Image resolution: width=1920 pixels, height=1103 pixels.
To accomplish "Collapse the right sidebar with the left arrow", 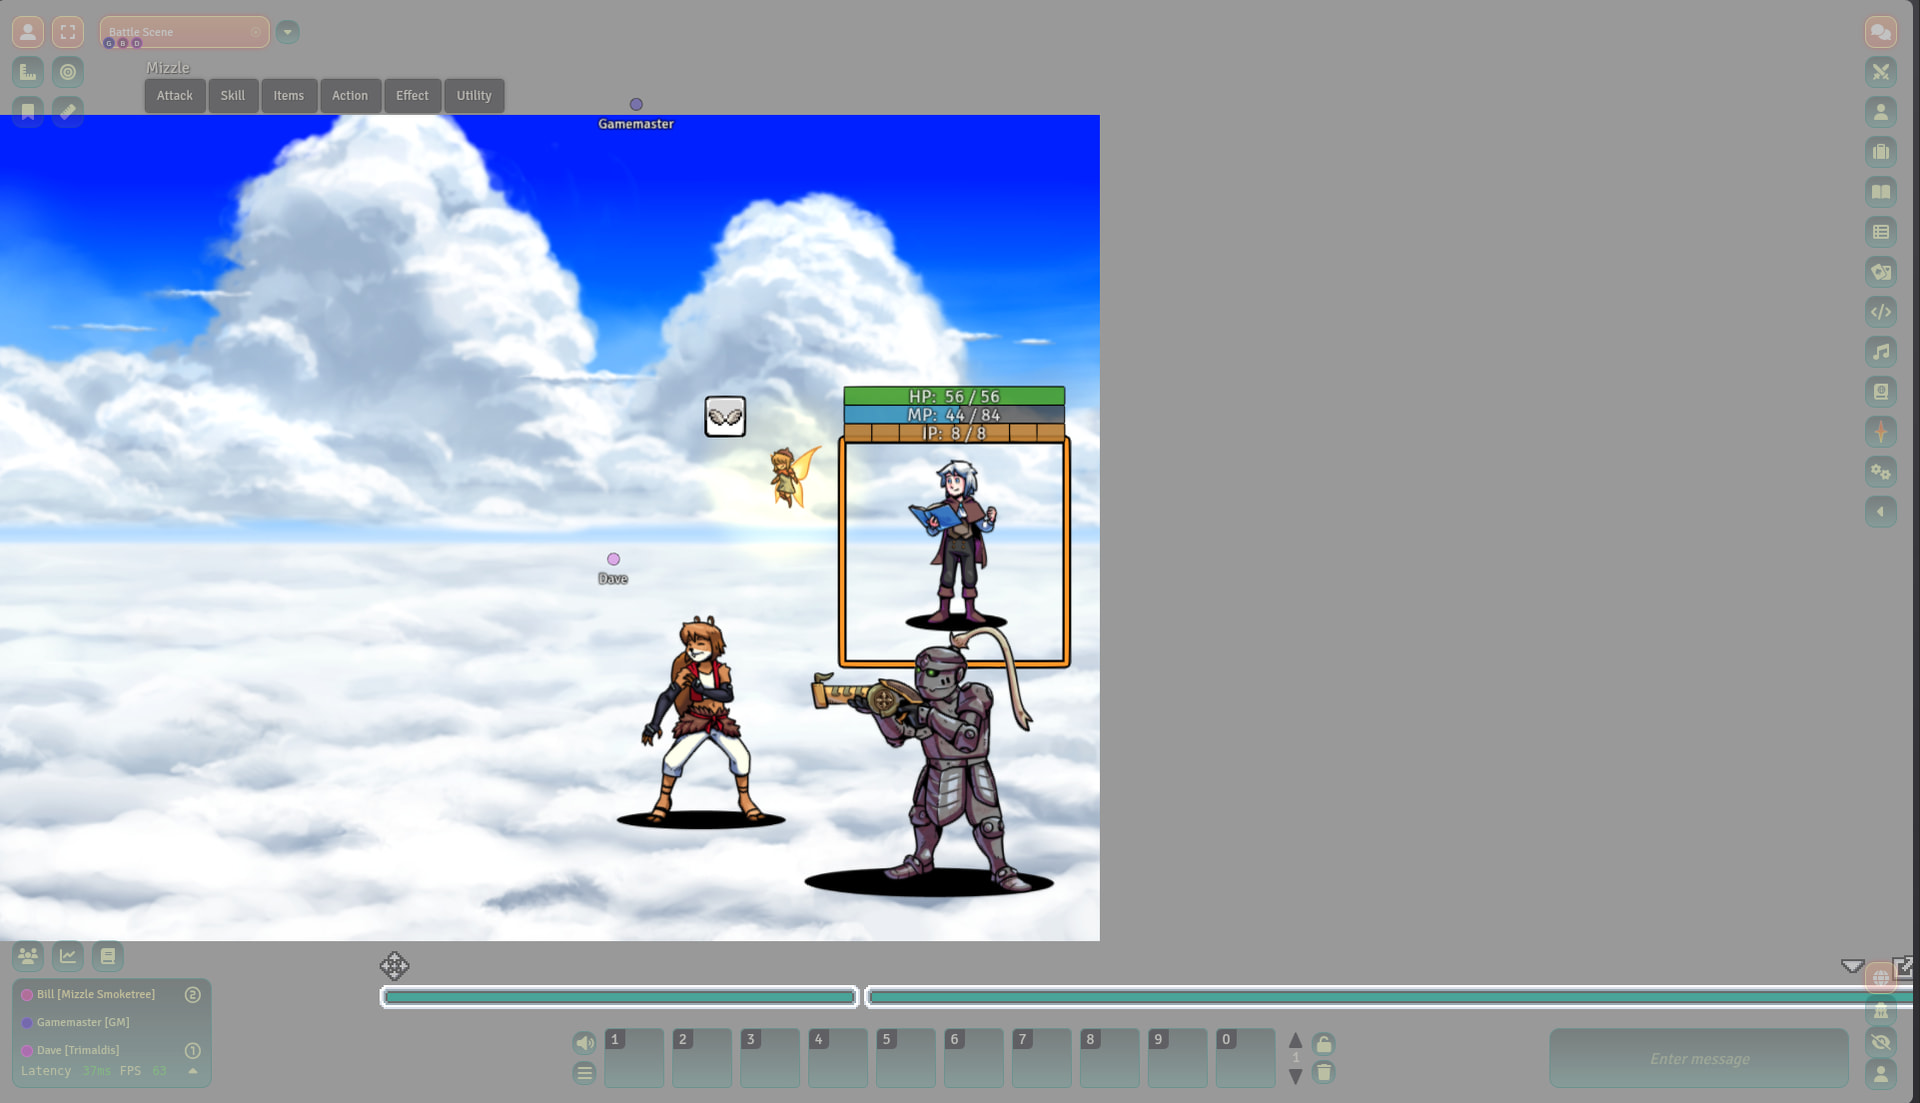I will click(1880, 512).
